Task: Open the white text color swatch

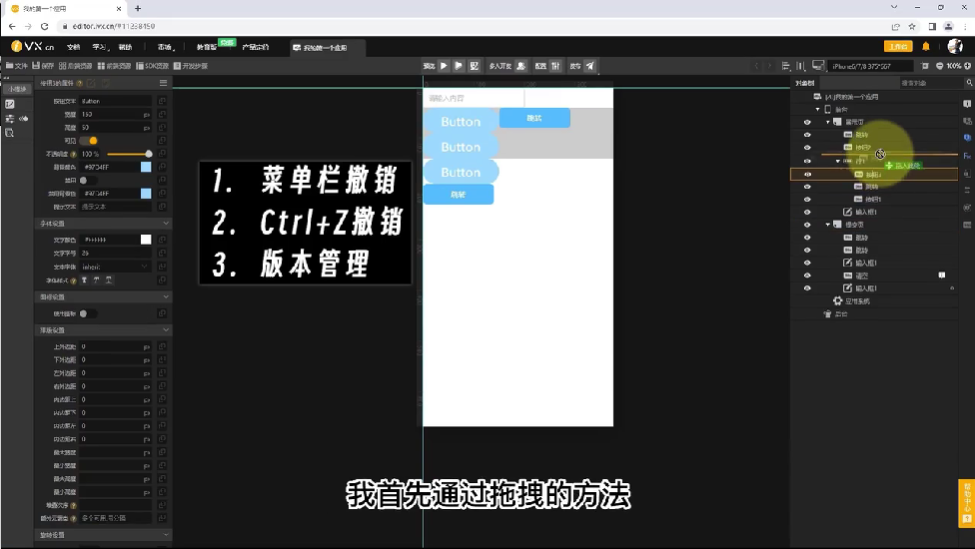Action: click(x=146, y=239)
